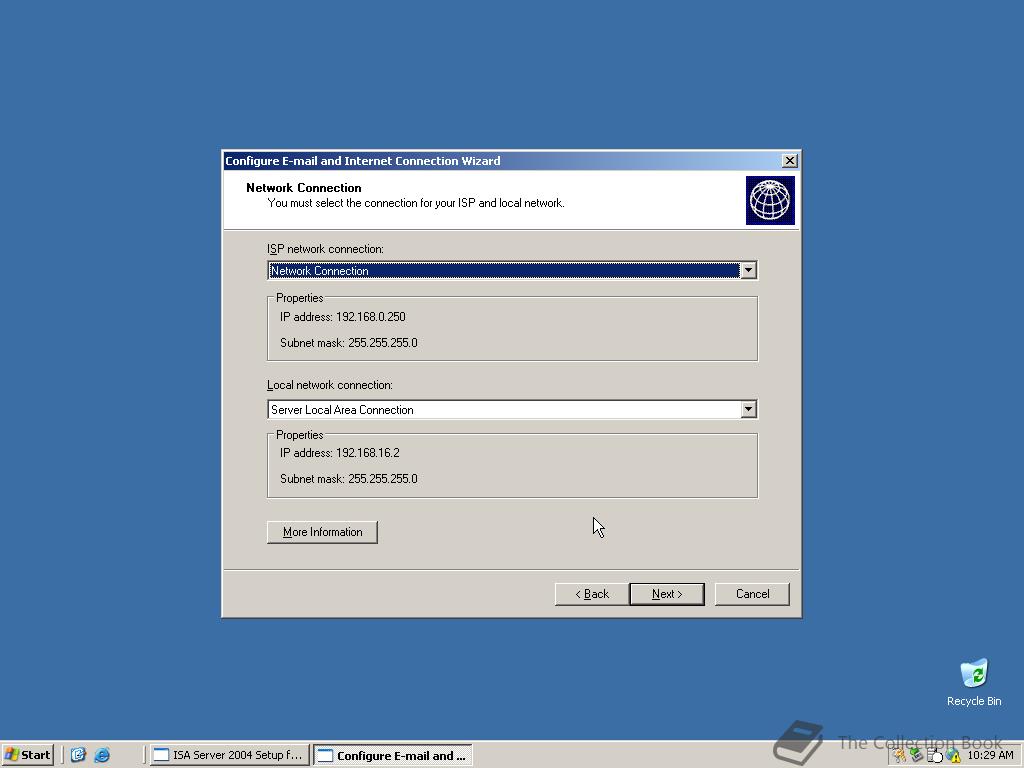Open the Start menu
The height and width of the screenshot is (768, 1024).
click(27, 755)
